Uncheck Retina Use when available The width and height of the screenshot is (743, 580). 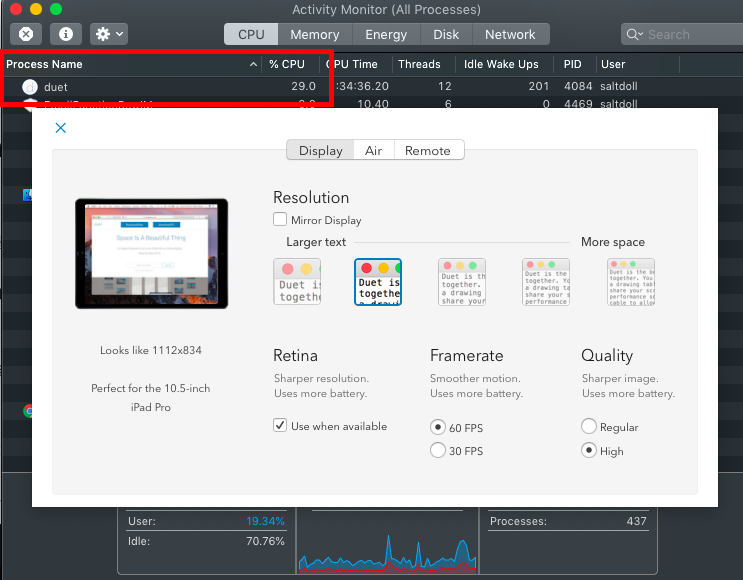(280, 425)
